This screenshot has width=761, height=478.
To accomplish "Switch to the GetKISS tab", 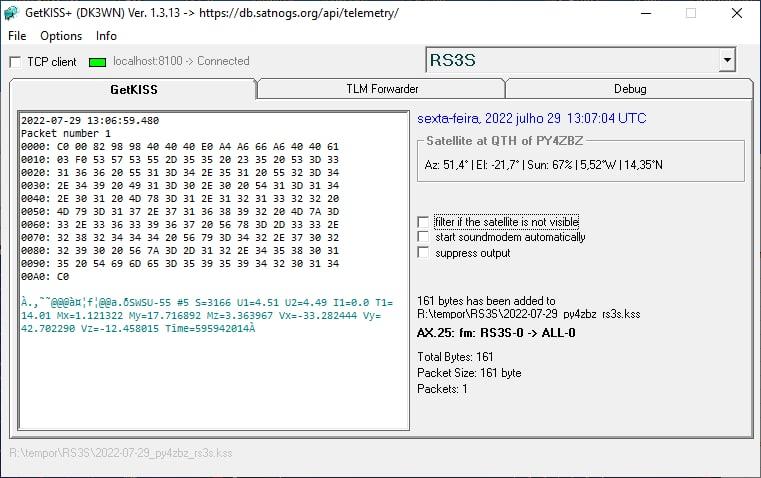I will 133,89.
